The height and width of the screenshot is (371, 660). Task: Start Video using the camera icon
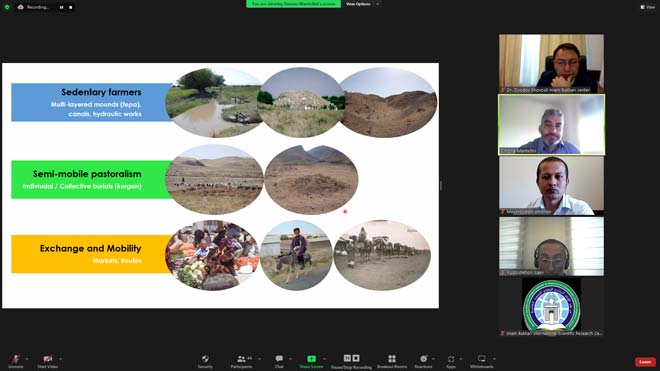tap(48, 361)
